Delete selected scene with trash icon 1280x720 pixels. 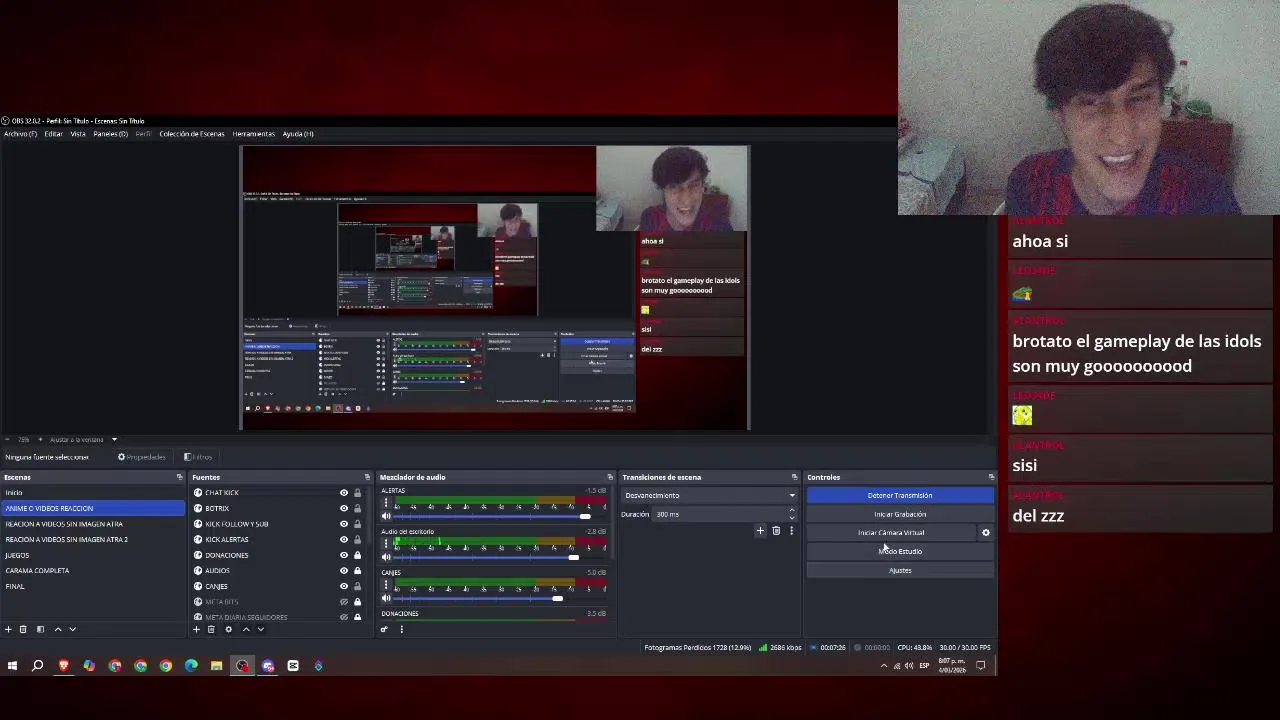pos(23,629)
